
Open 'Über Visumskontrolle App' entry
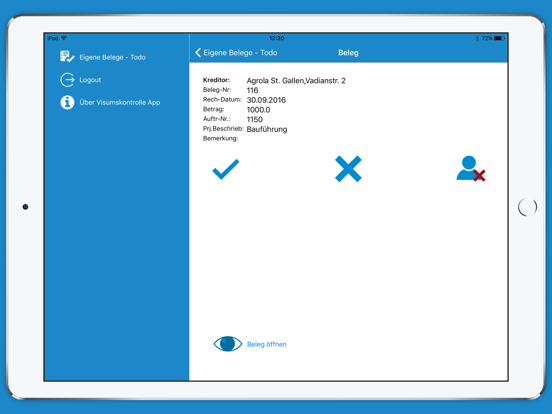(x=120, y=102)
